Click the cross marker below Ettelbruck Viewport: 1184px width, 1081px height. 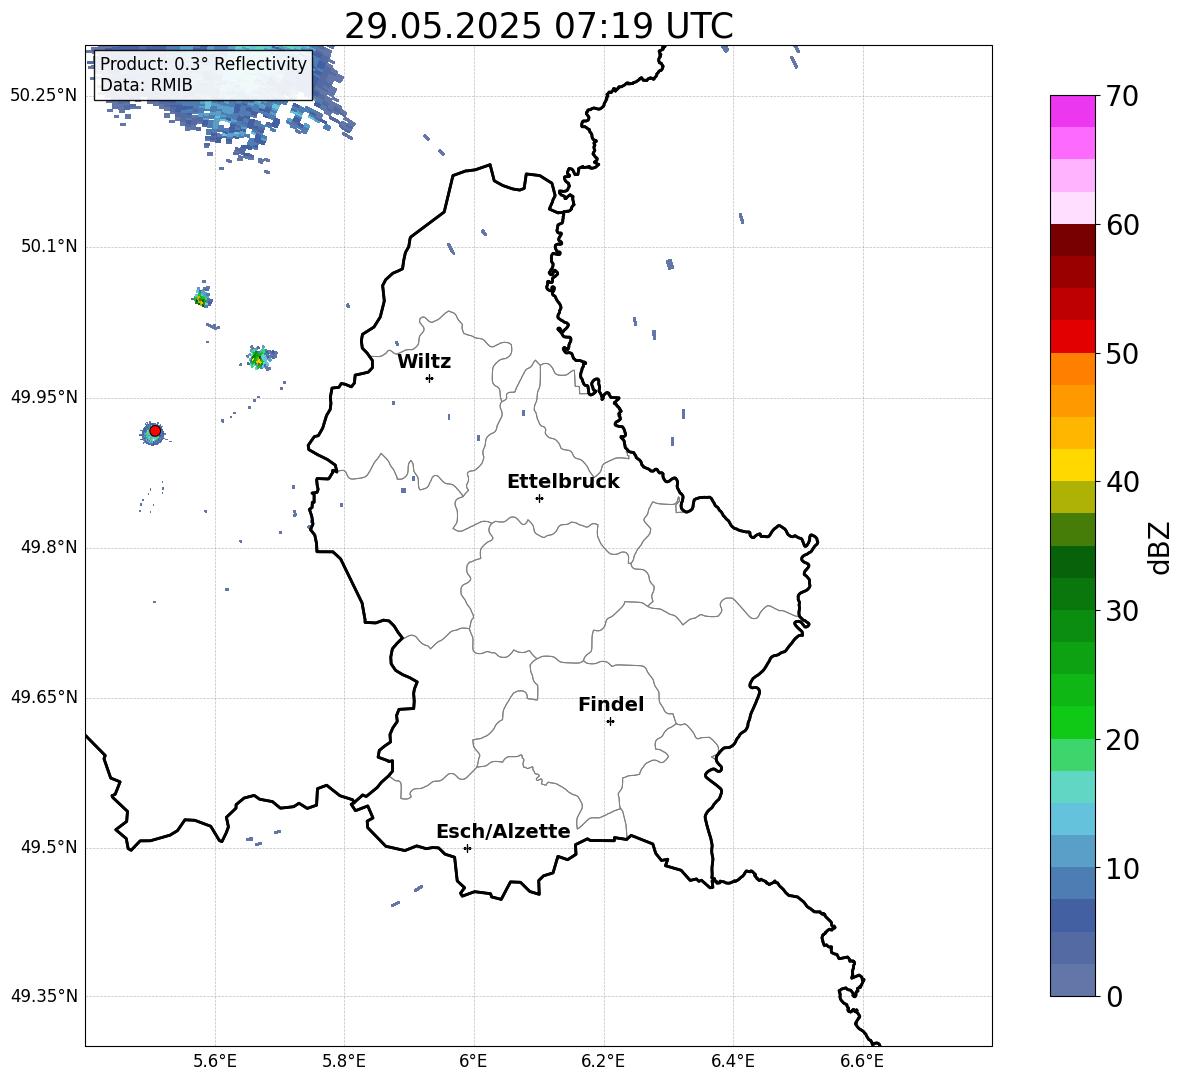[539, 498]
